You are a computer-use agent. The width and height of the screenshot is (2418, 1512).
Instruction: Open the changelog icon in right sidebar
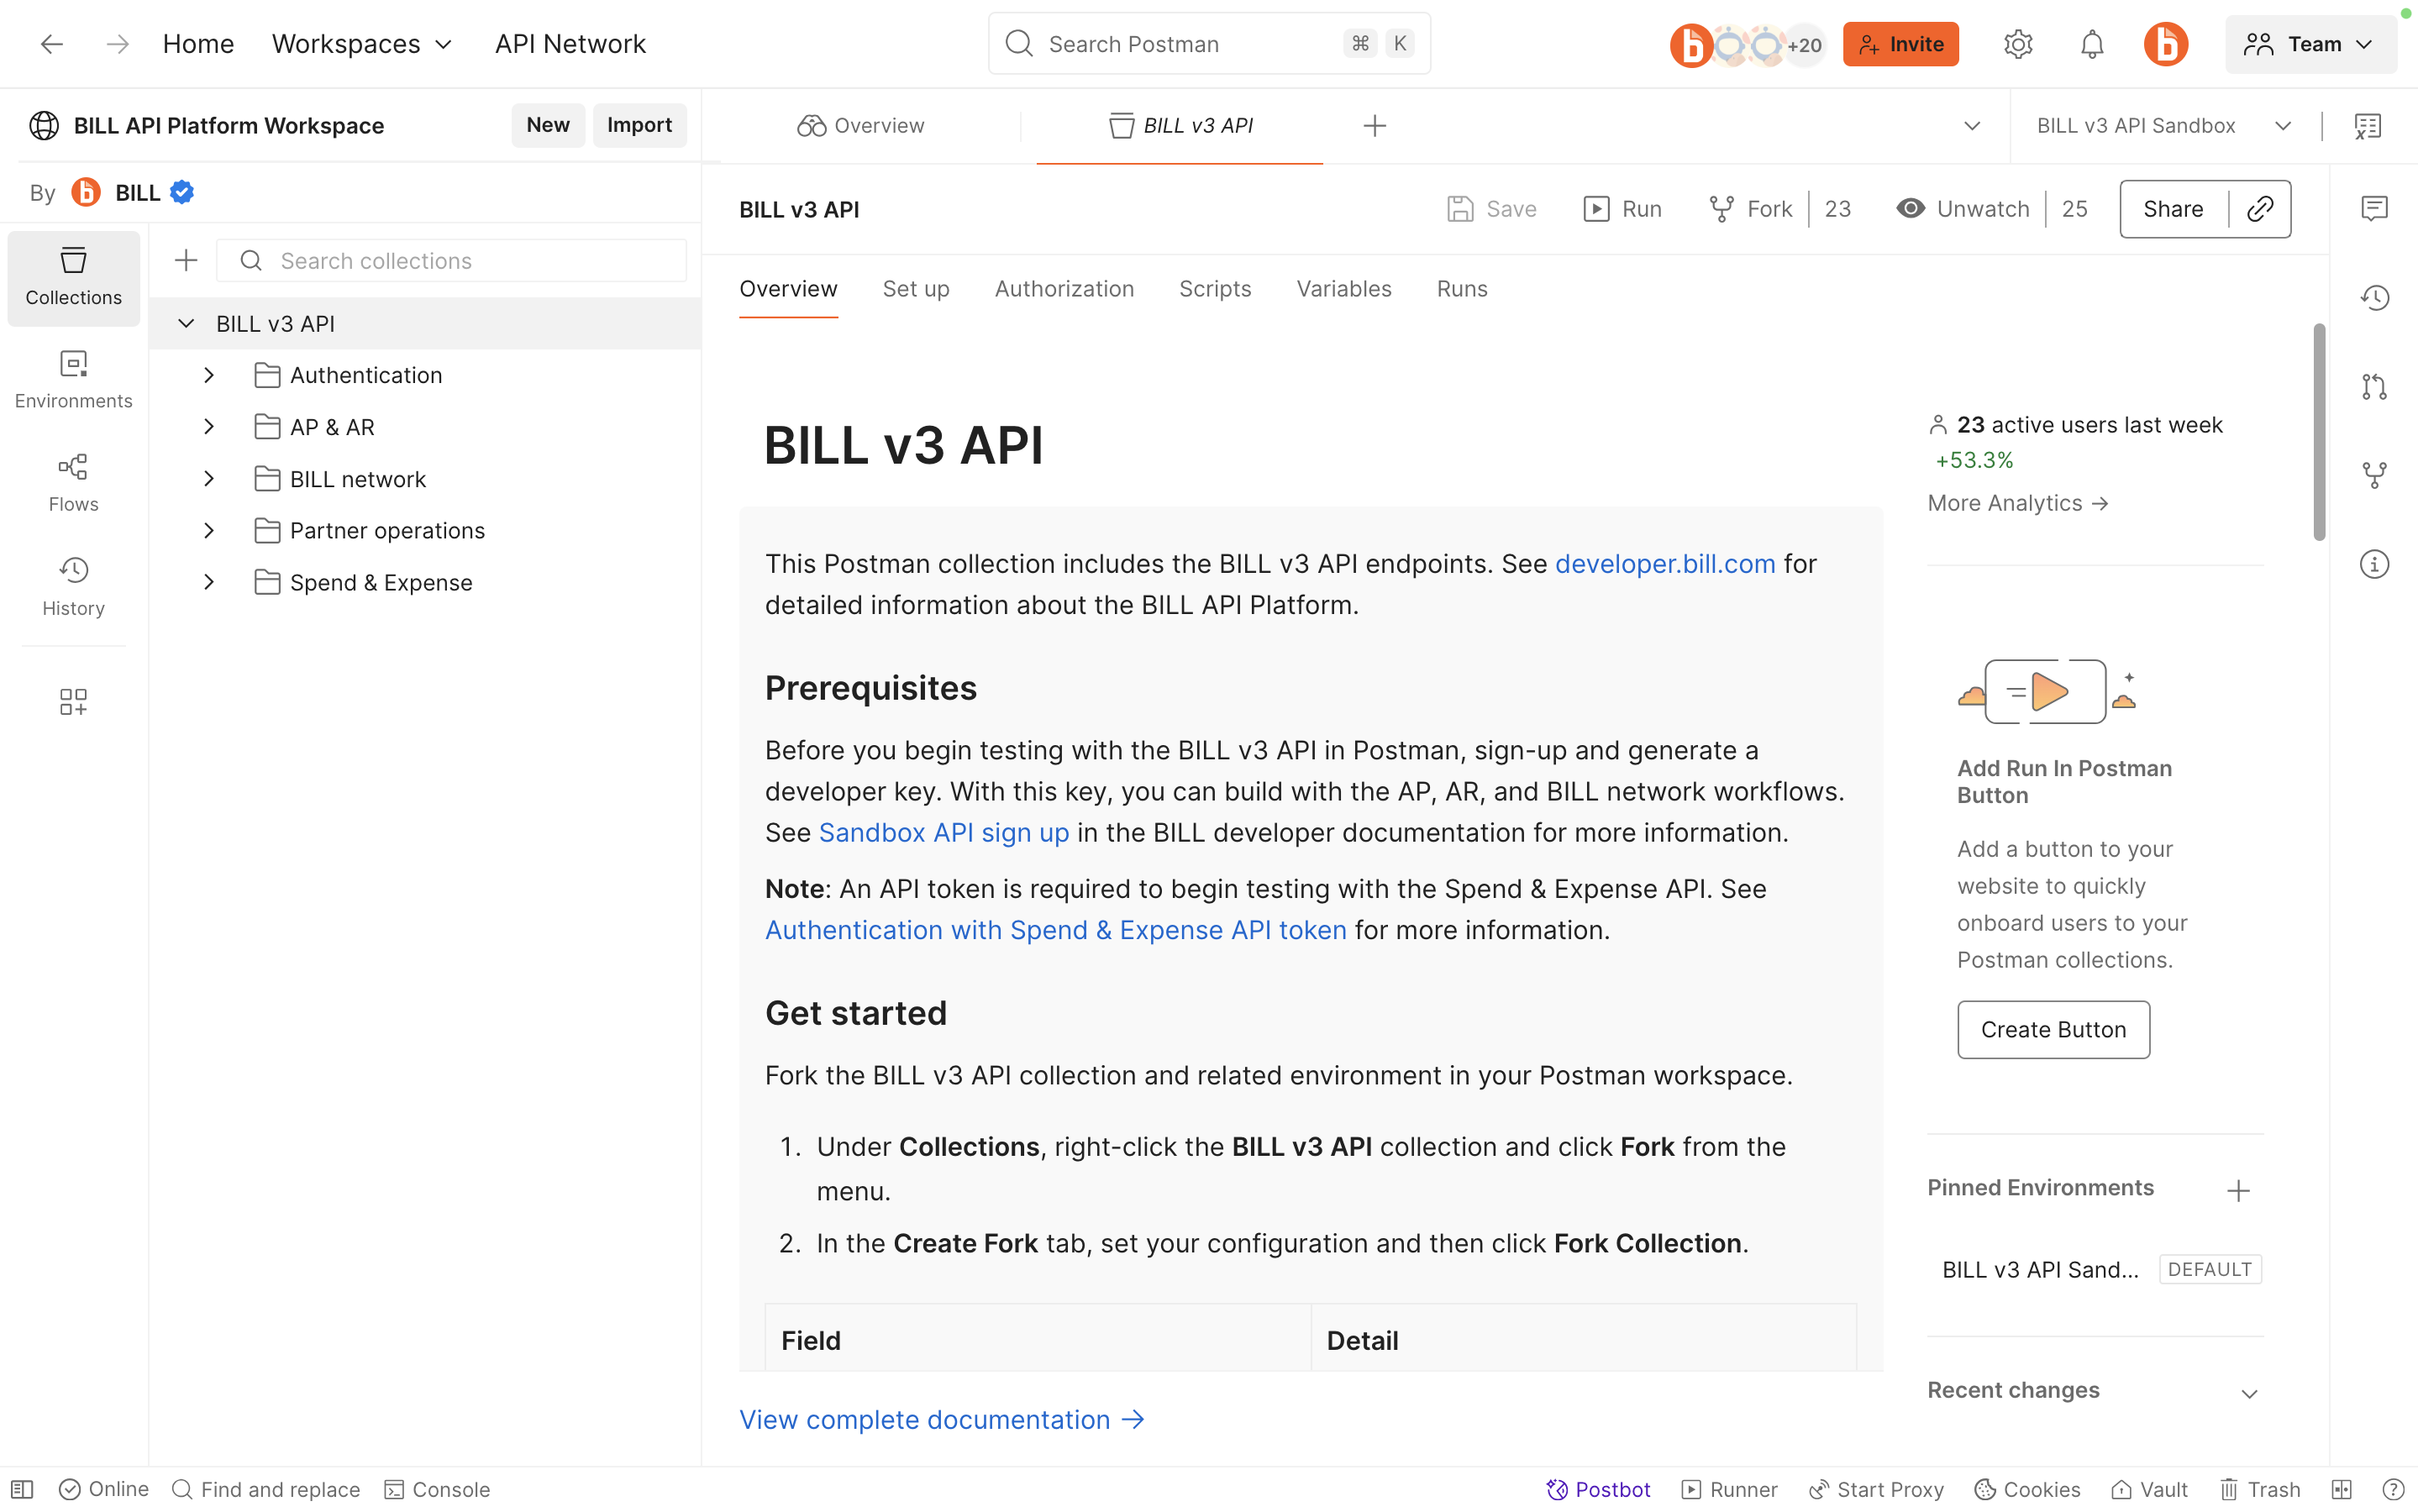[2374, 297]
